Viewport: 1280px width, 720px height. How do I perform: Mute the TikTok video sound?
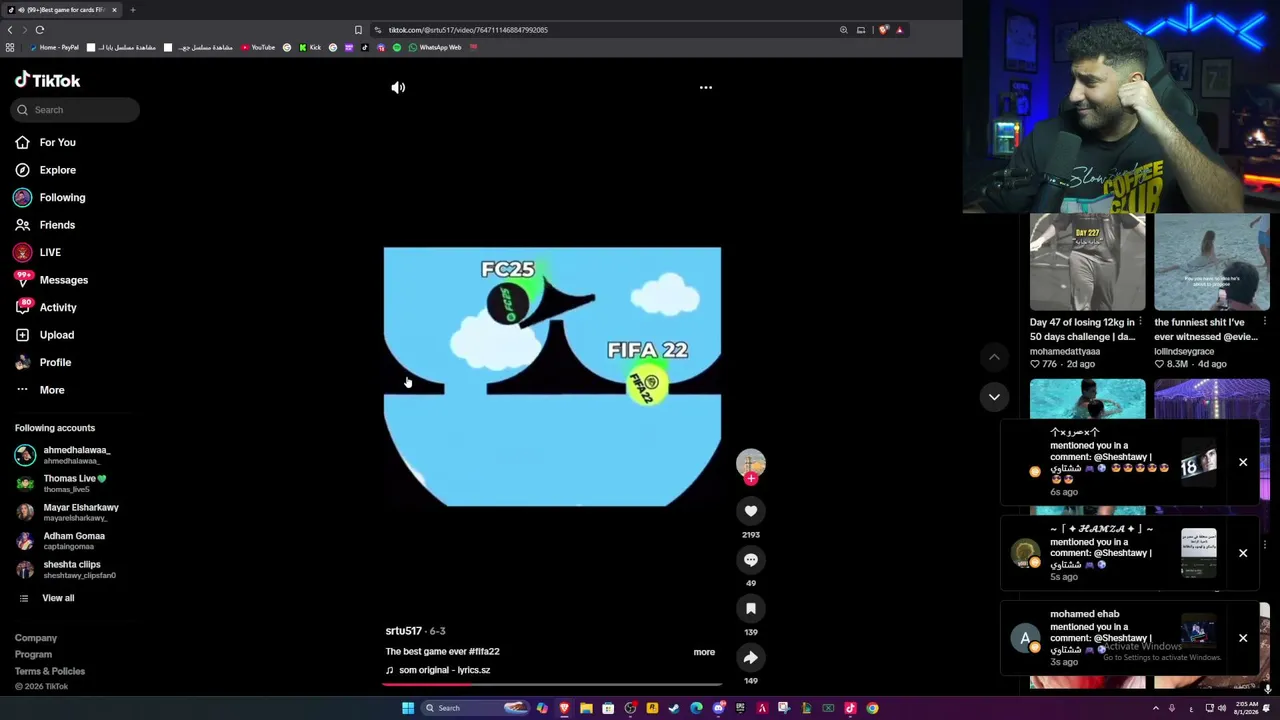point(398,87)
